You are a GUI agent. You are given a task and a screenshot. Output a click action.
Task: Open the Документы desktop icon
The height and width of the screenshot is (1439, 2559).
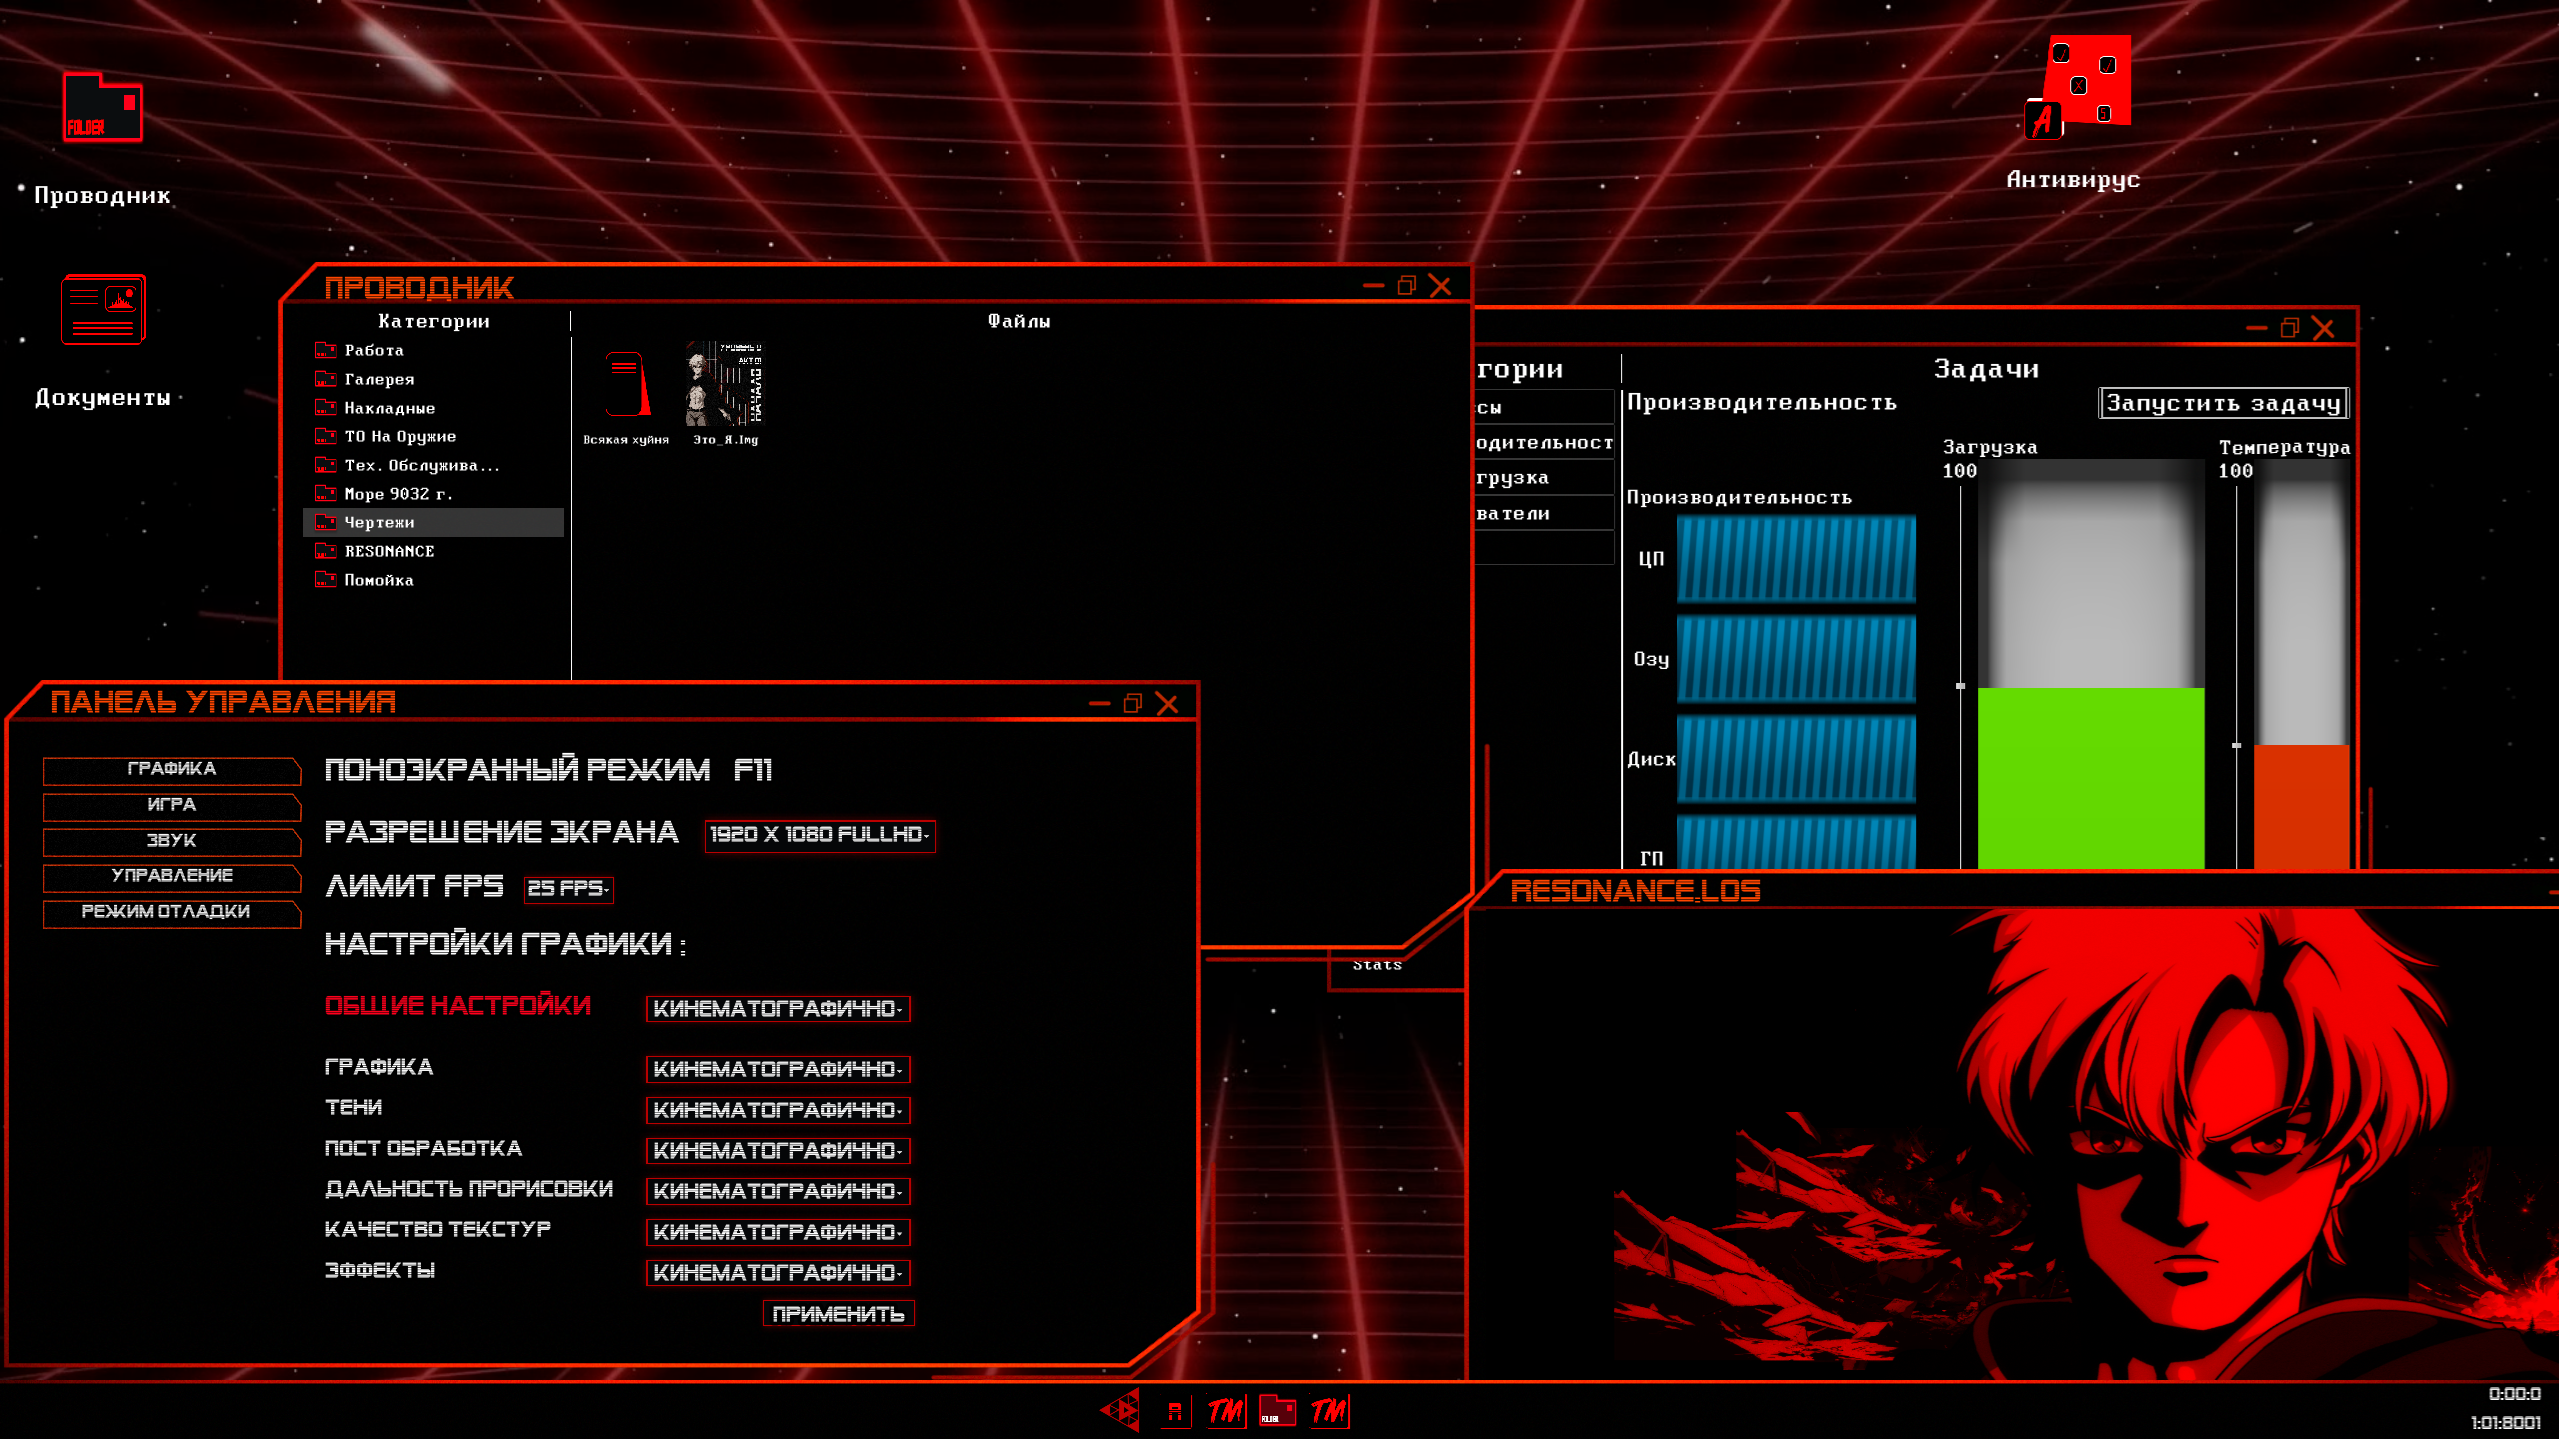[x=103, y=309]
